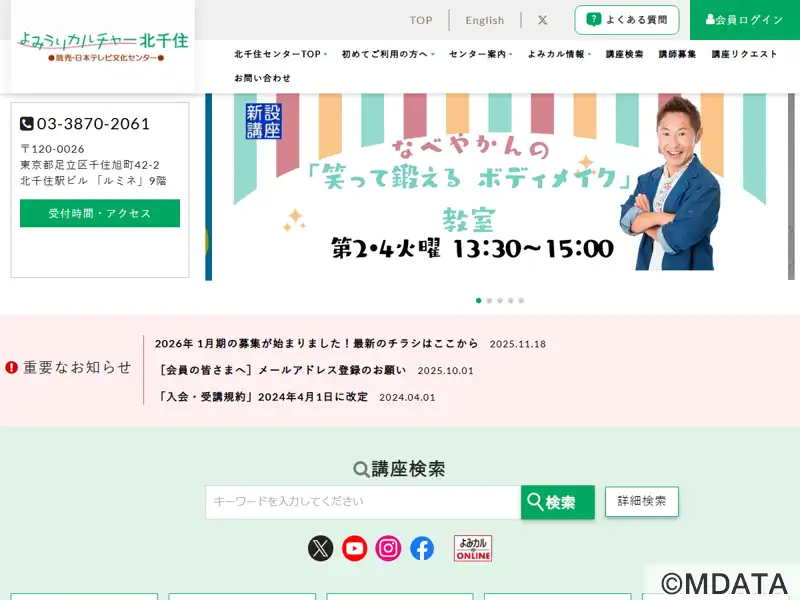The image size is (800, 600).
Task: Click the よみうりカルチャー北千住 logo
Action: click(103, 46)
